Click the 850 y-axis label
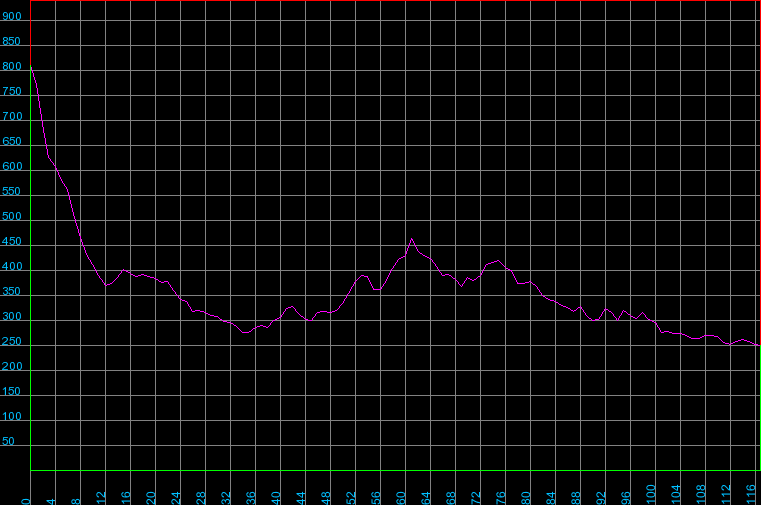The image size is (761, 505). [12, 41]
